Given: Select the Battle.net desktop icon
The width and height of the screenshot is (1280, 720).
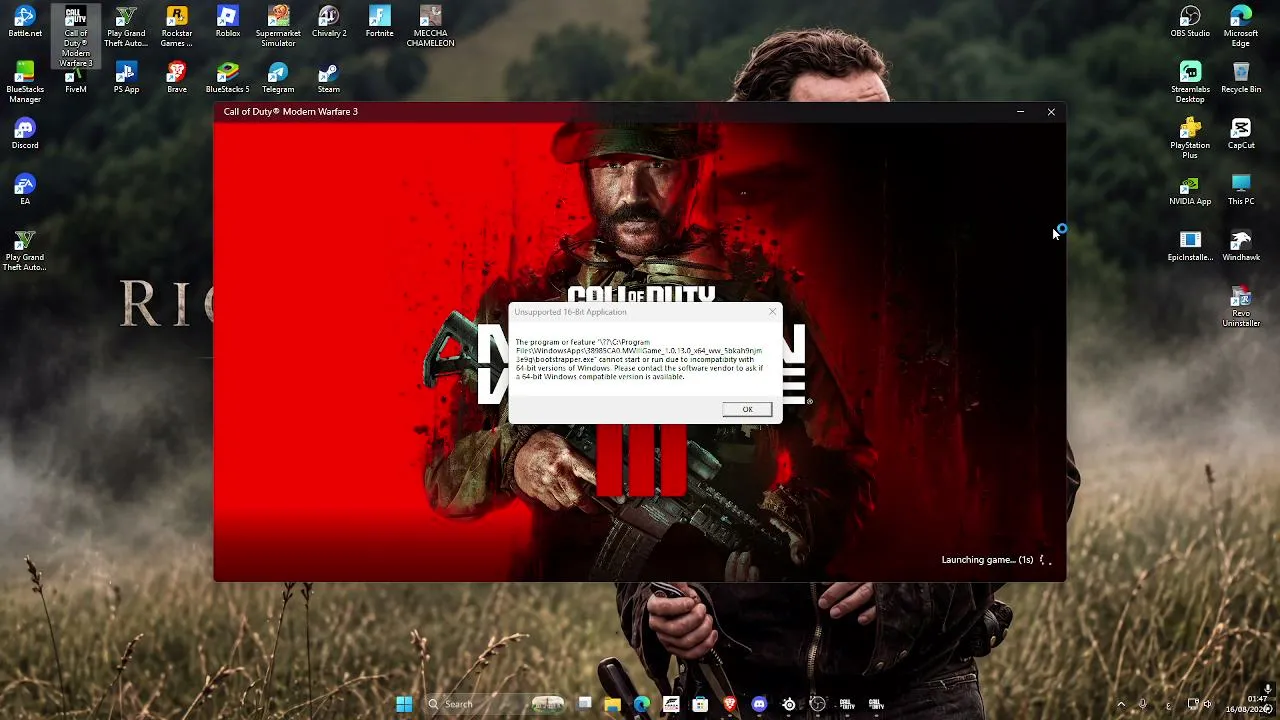Looking at the screenshot, I should tap(25, 22).
